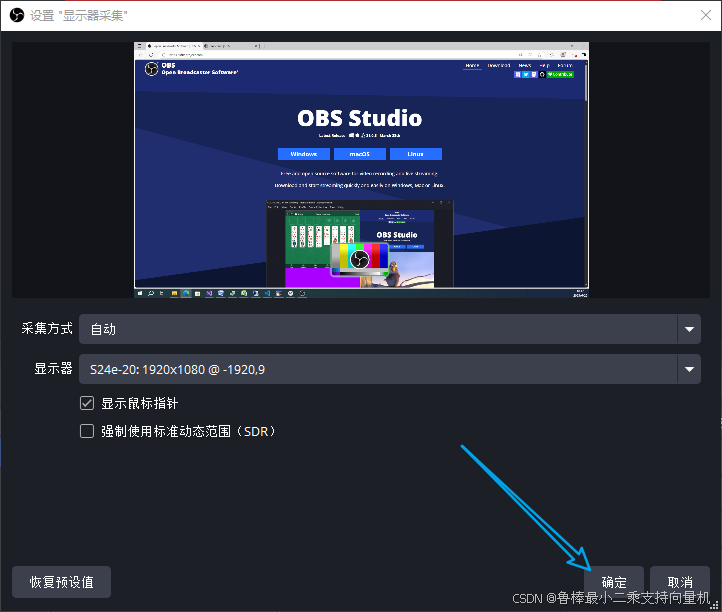The width and height of the screenshot is (722, 612).
Task: Click the 显示器 label
Action: click(53, 368)
